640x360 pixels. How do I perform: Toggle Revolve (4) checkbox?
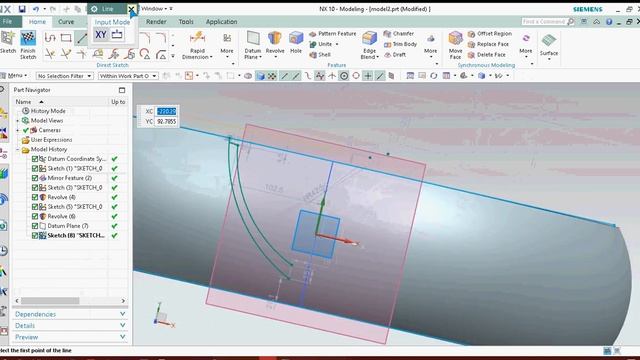click(35, 197)
